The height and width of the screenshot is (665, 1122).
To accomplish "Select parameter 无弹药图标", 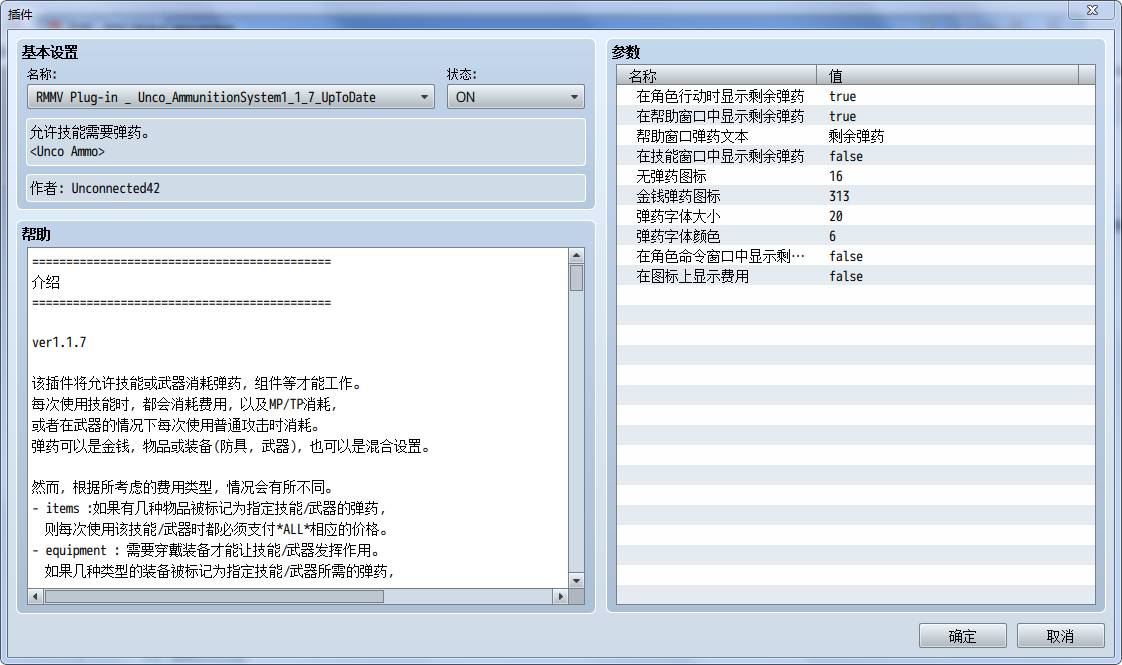I will pos(671,176).
